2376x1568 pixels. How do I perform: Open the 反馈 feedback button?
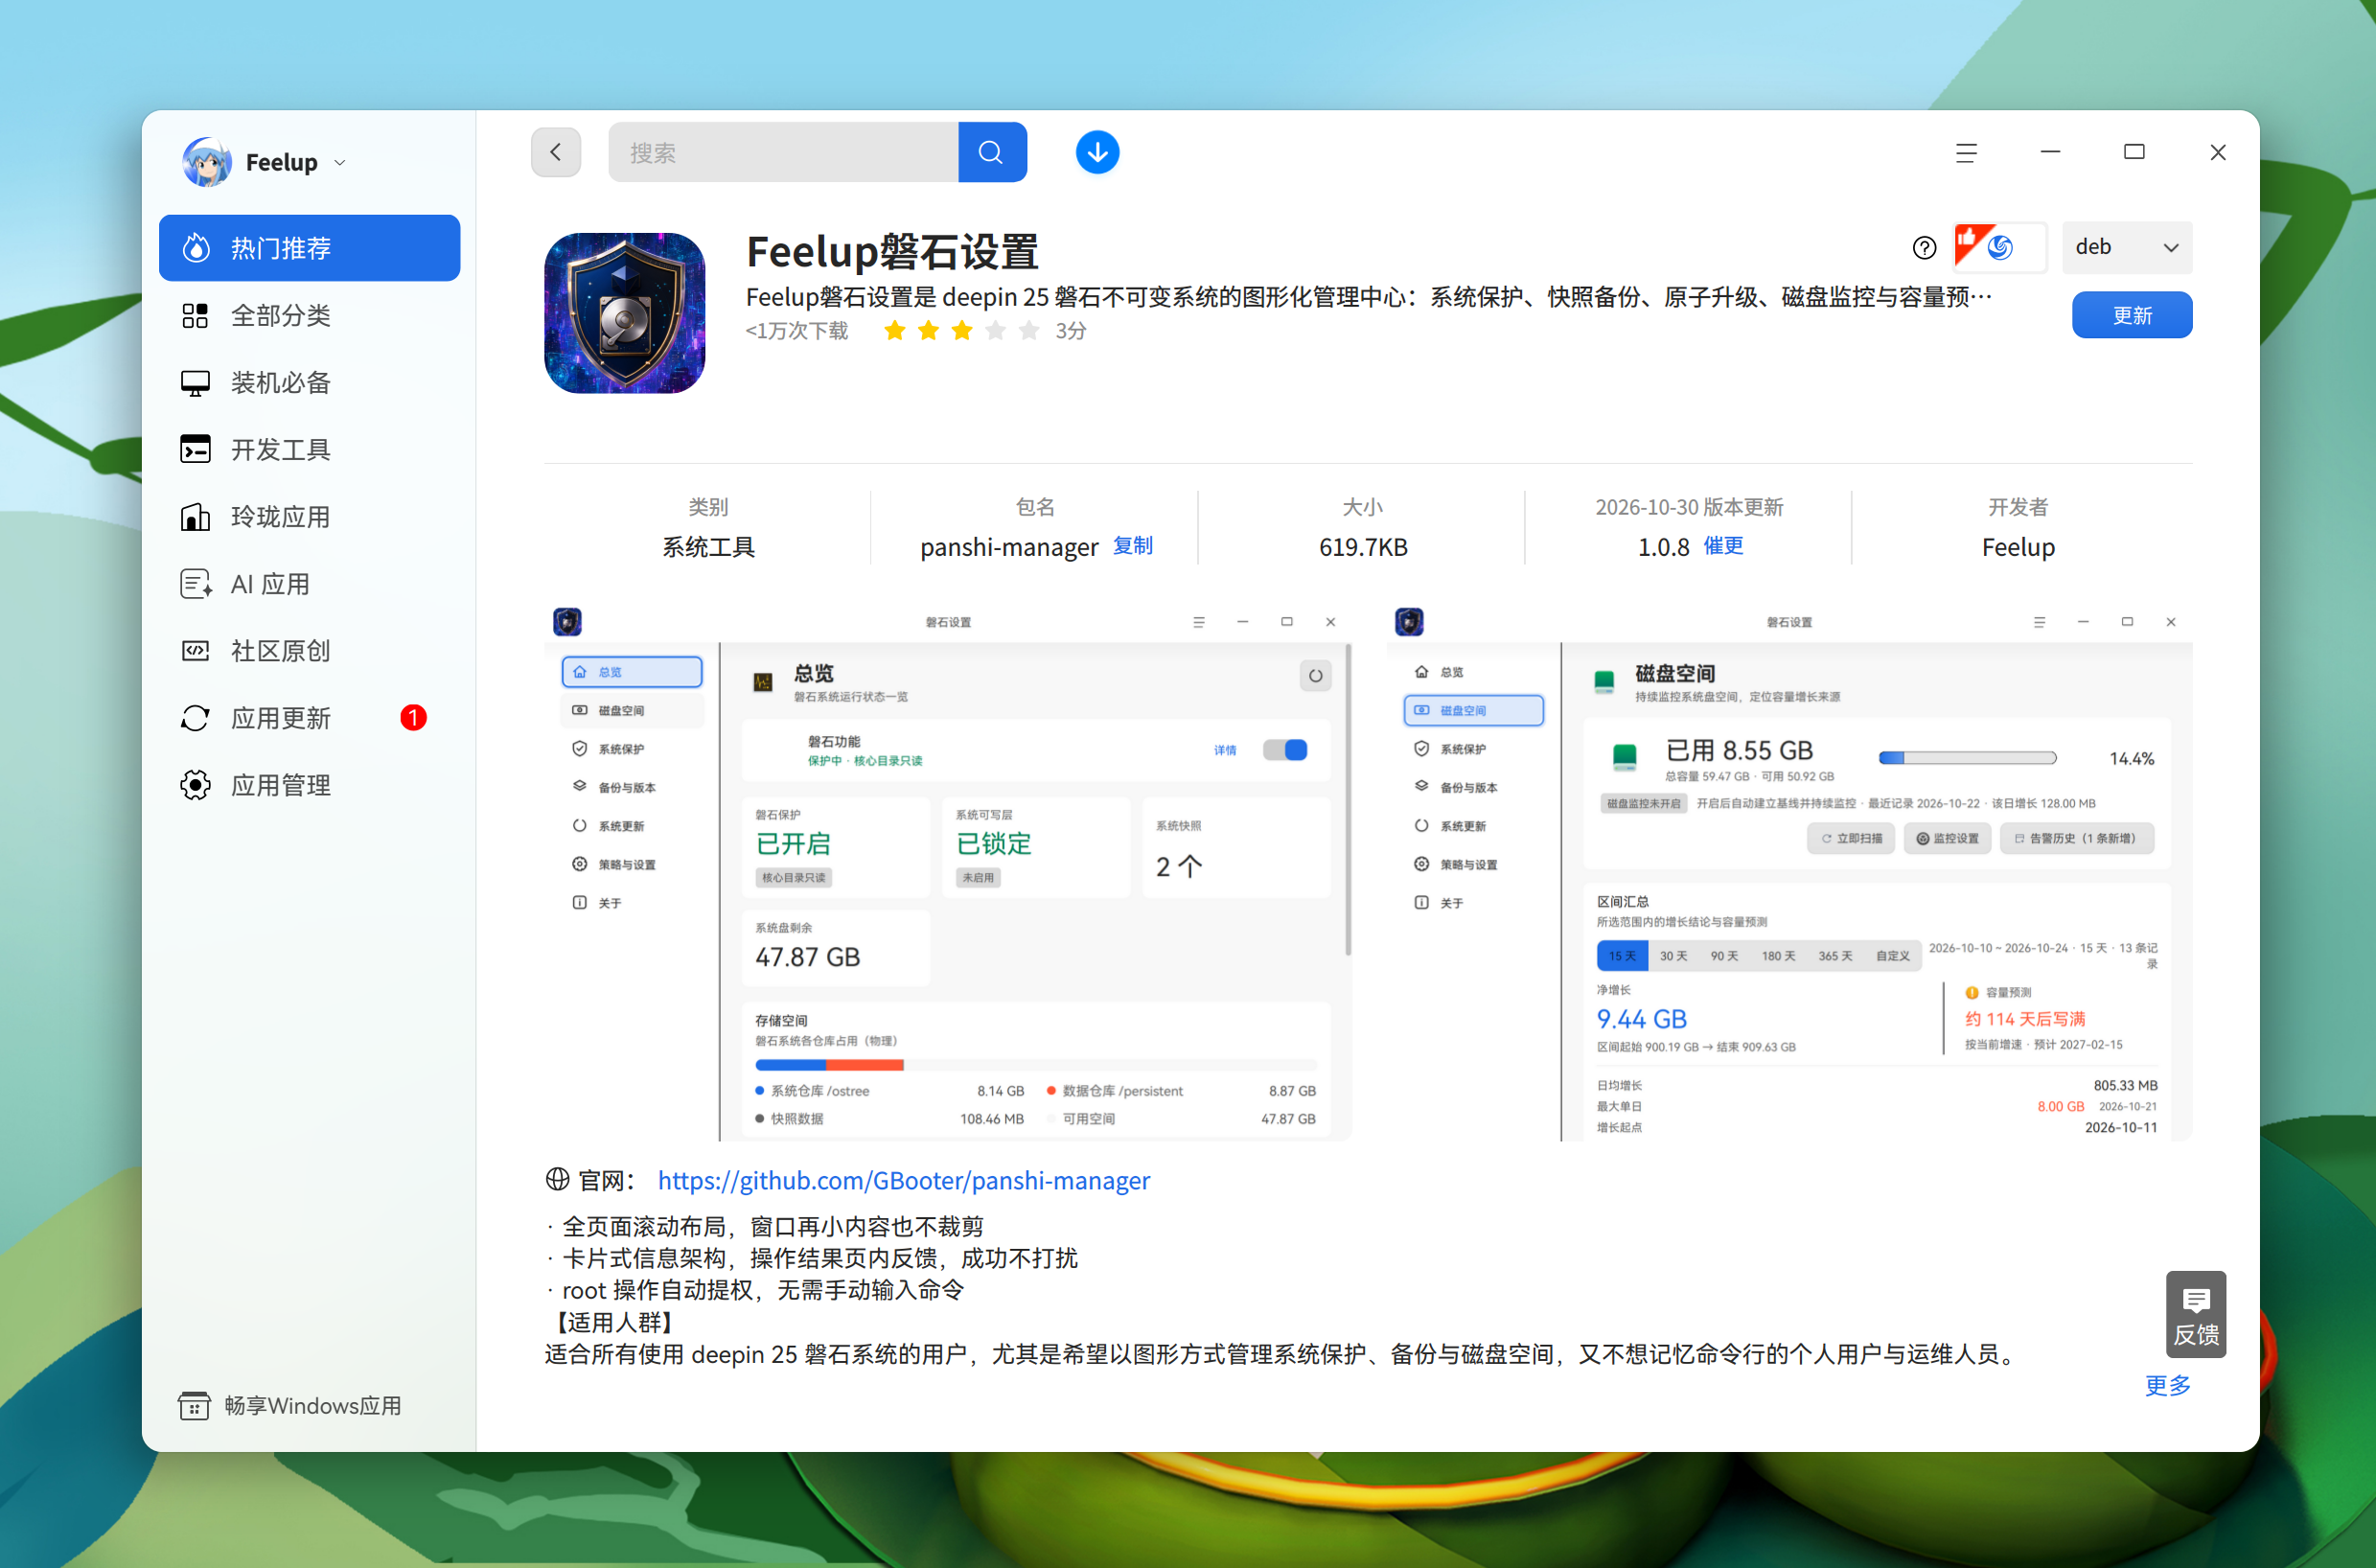point(2195,1314)
